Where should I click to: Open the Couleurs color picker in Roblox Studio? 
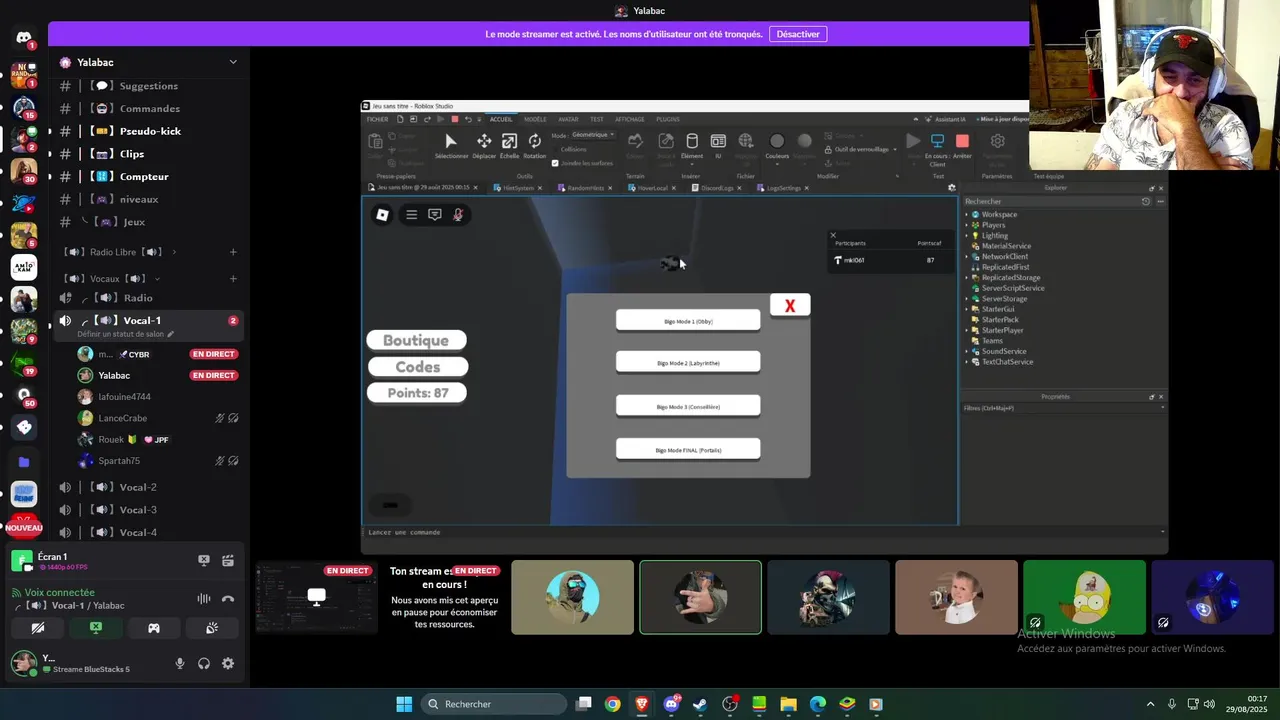coord(777,146)
